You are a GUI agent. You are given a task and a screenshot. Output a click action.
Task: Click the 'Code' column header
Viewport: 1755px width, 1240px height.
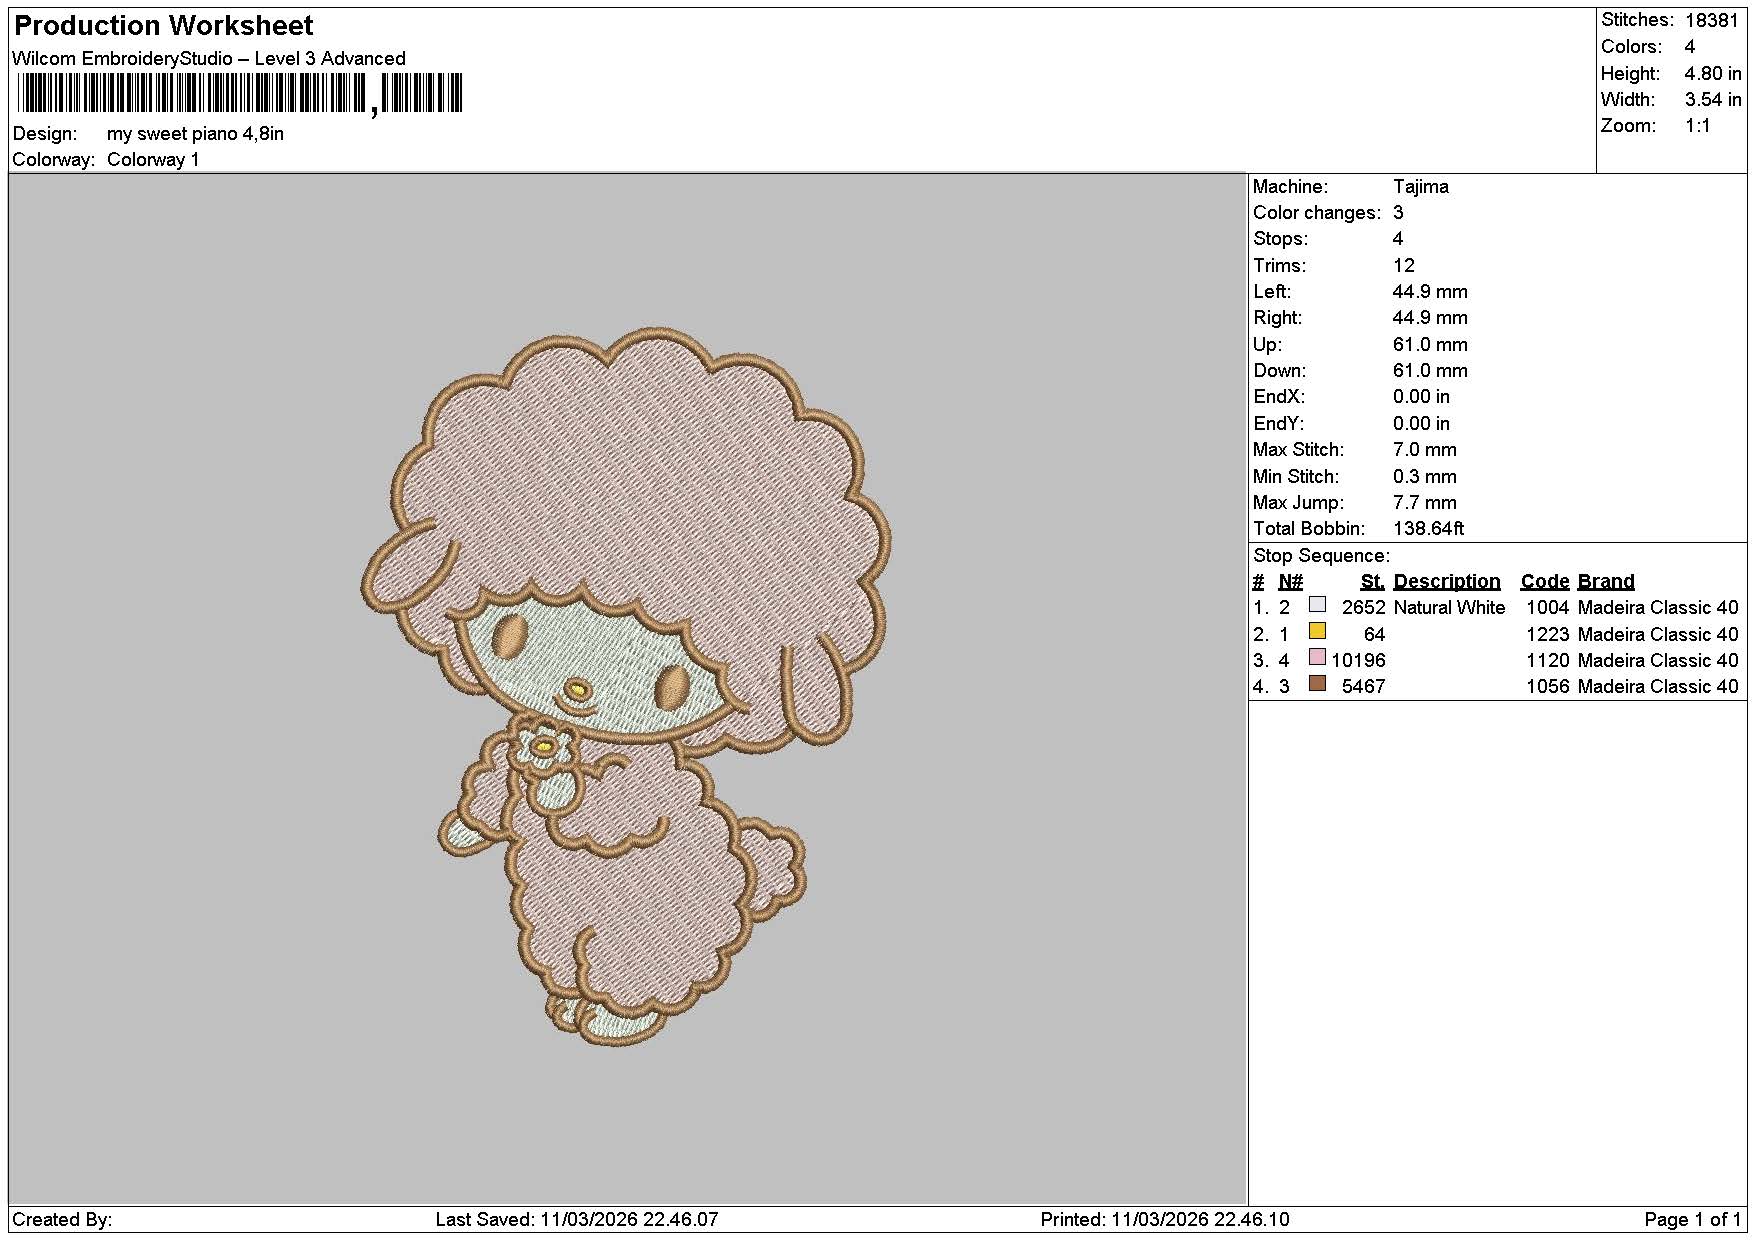pos(1545,582)
